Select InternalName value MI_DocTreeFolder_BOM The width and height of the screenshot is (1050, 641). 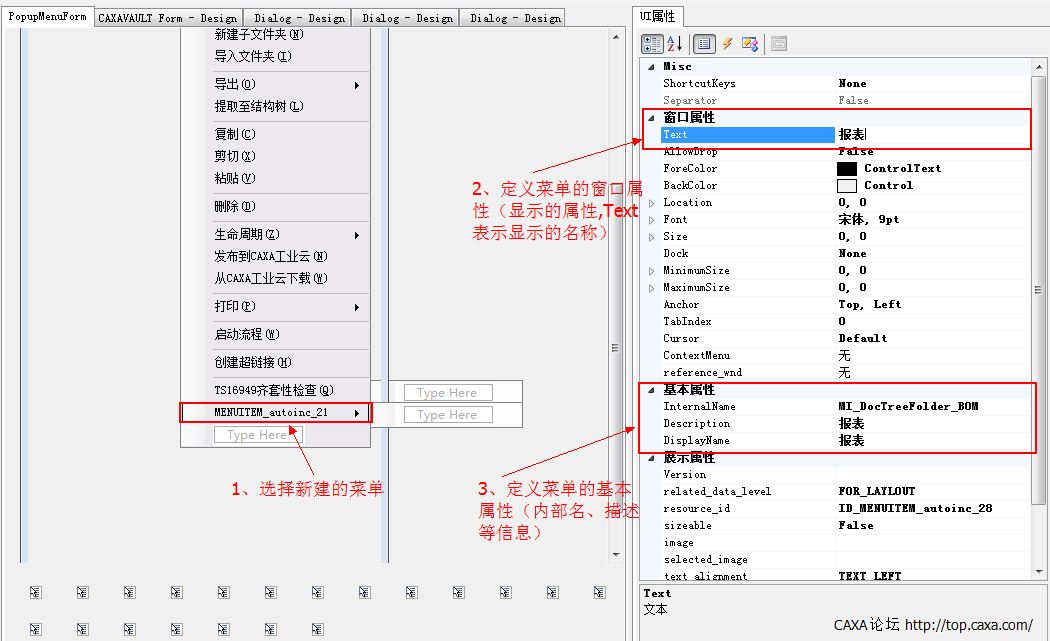(908, 407)
